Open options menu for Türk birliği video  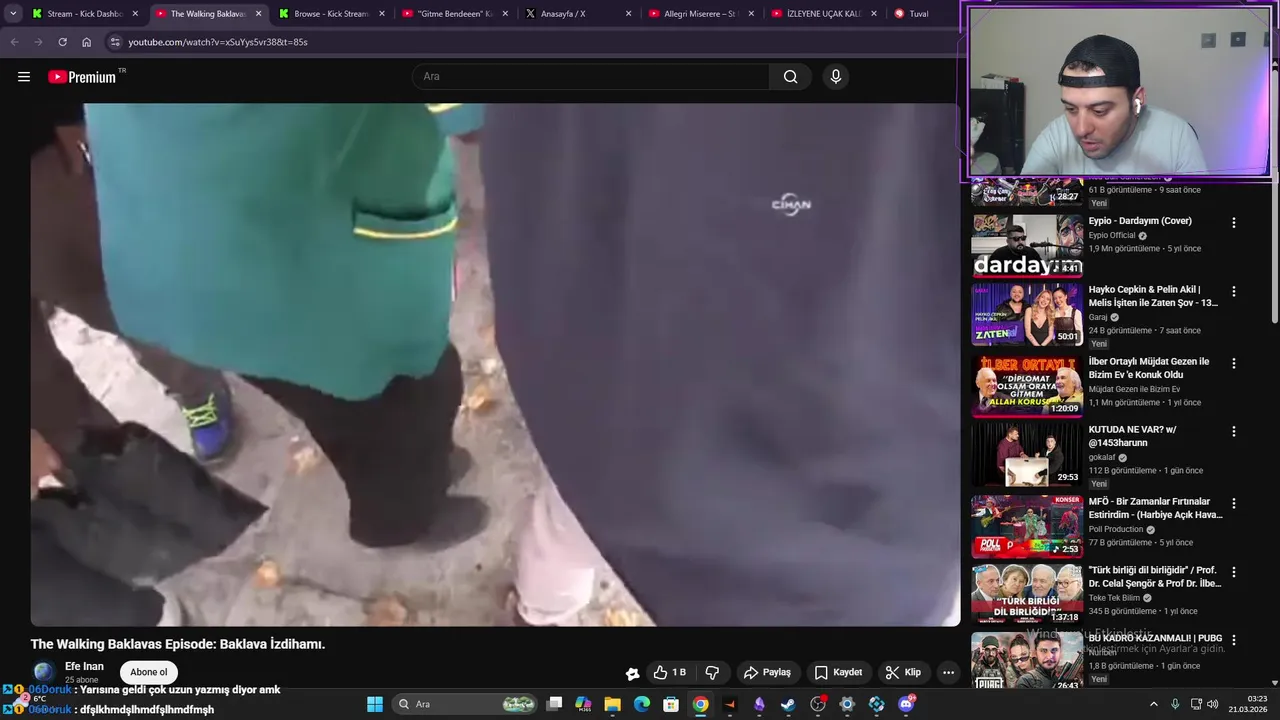pos(1233,572)
